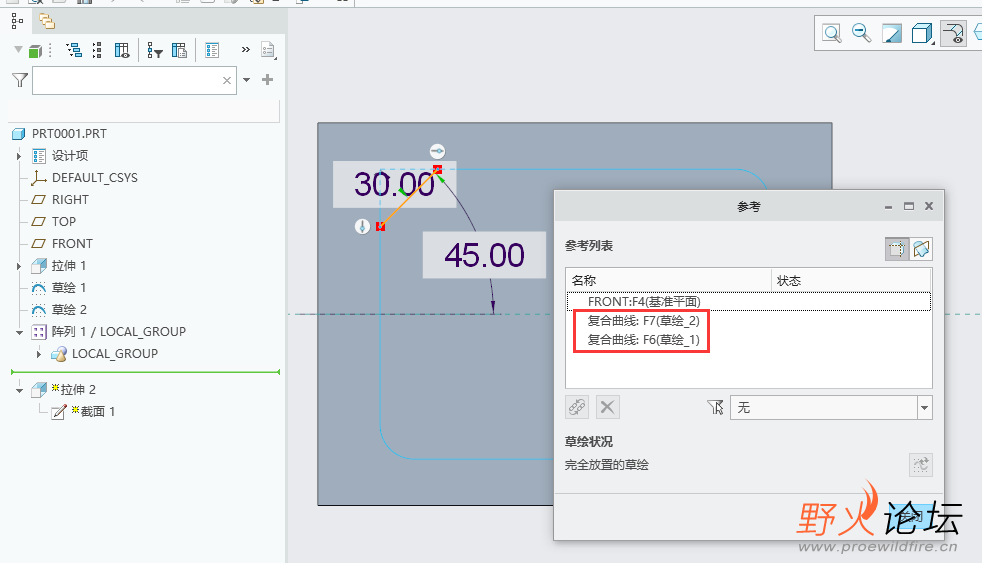Collapse the 拉伸 2 feature node
The image size is (982, 563).
[19, 390]
